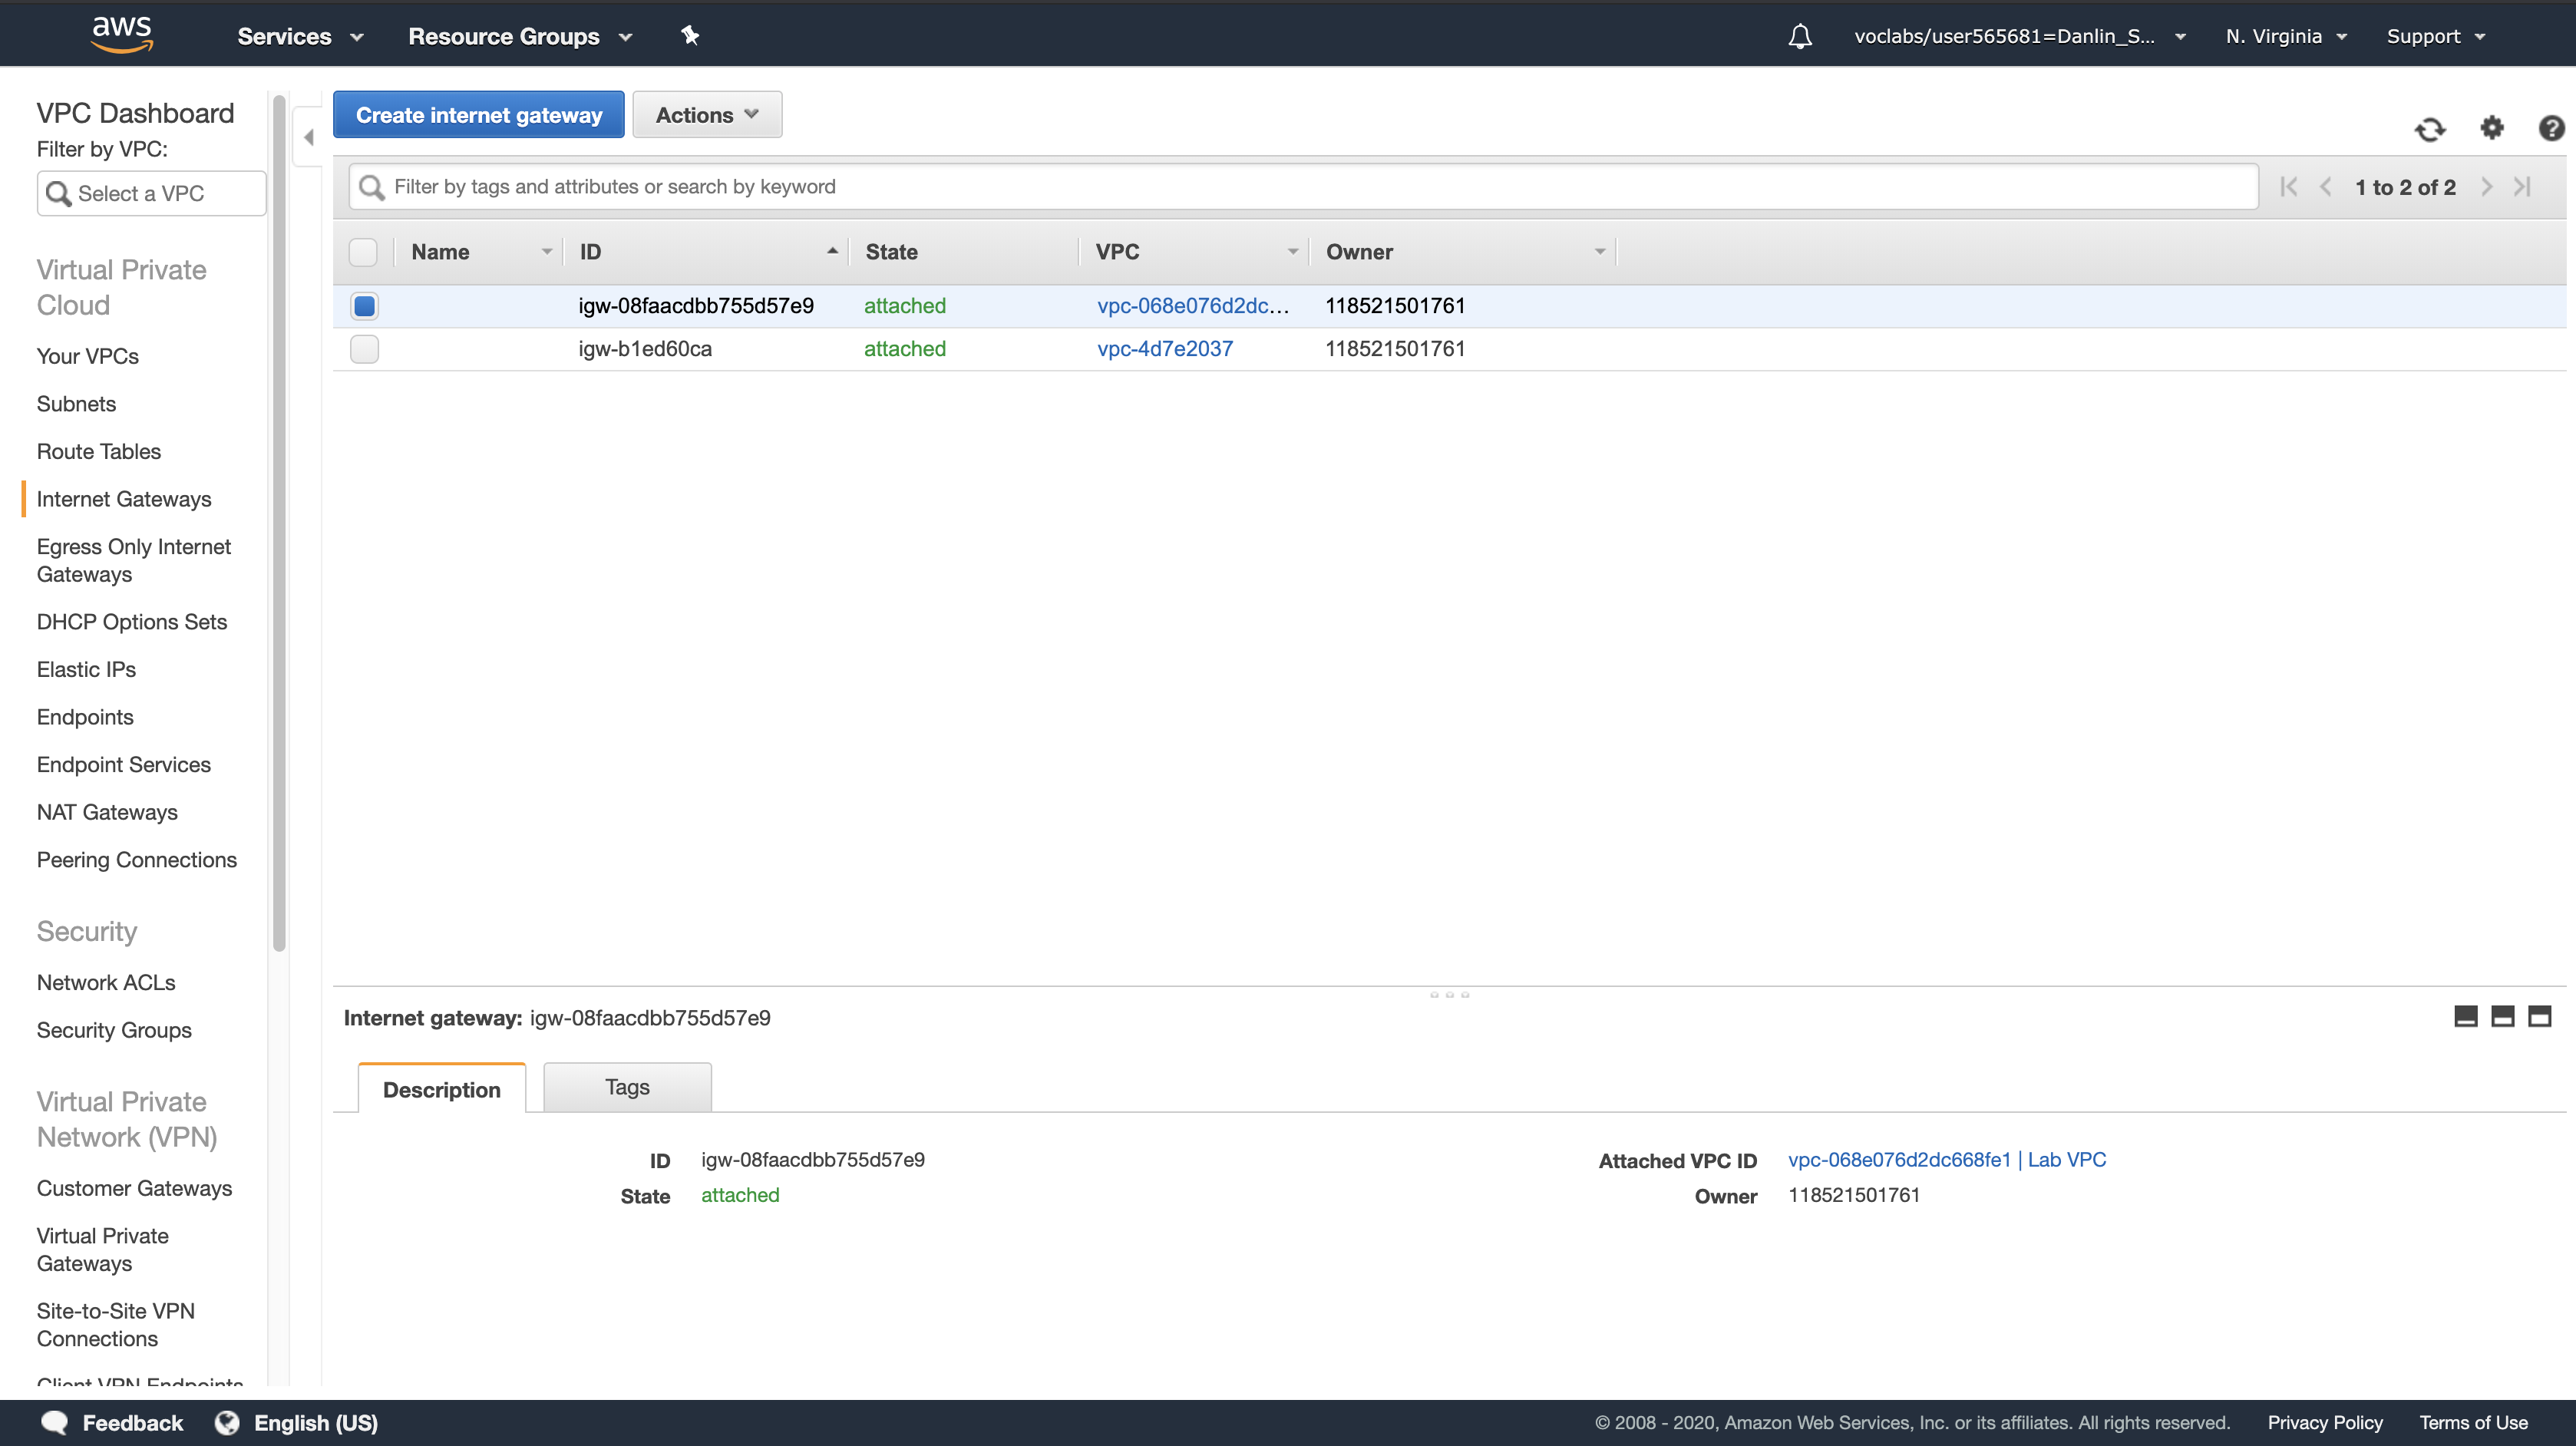The height and width of the screenshot is (1446, 2576).
Task: Open NAT Gateways in the sidebar
Action: pyautogui.click(x=107, y=812)
